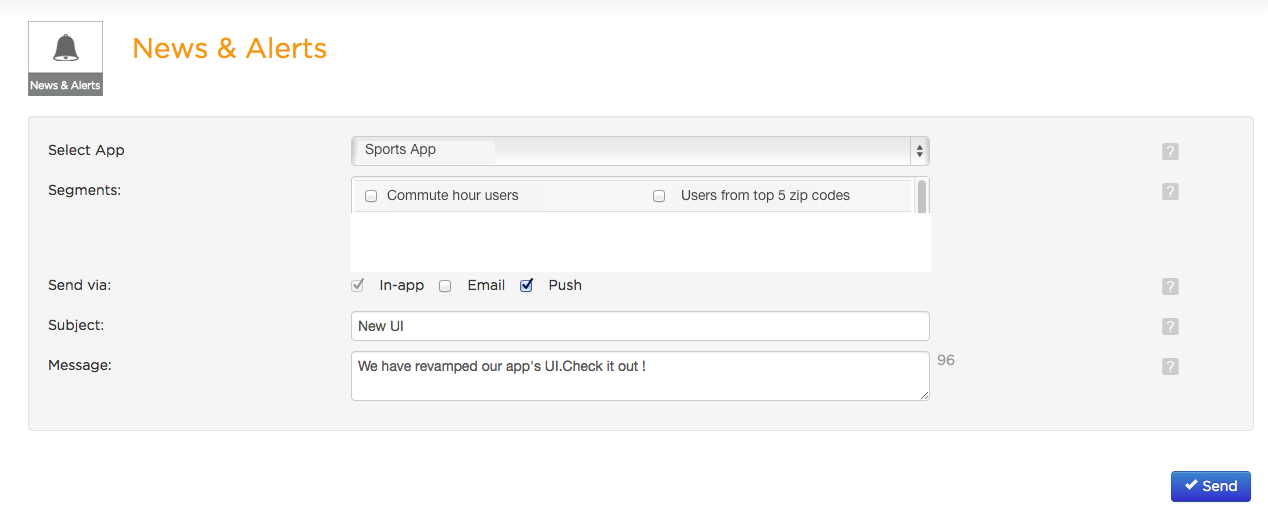The image size is (1268, 522).
Task: Click the News & Alerts label under bell
Action: 65,86
